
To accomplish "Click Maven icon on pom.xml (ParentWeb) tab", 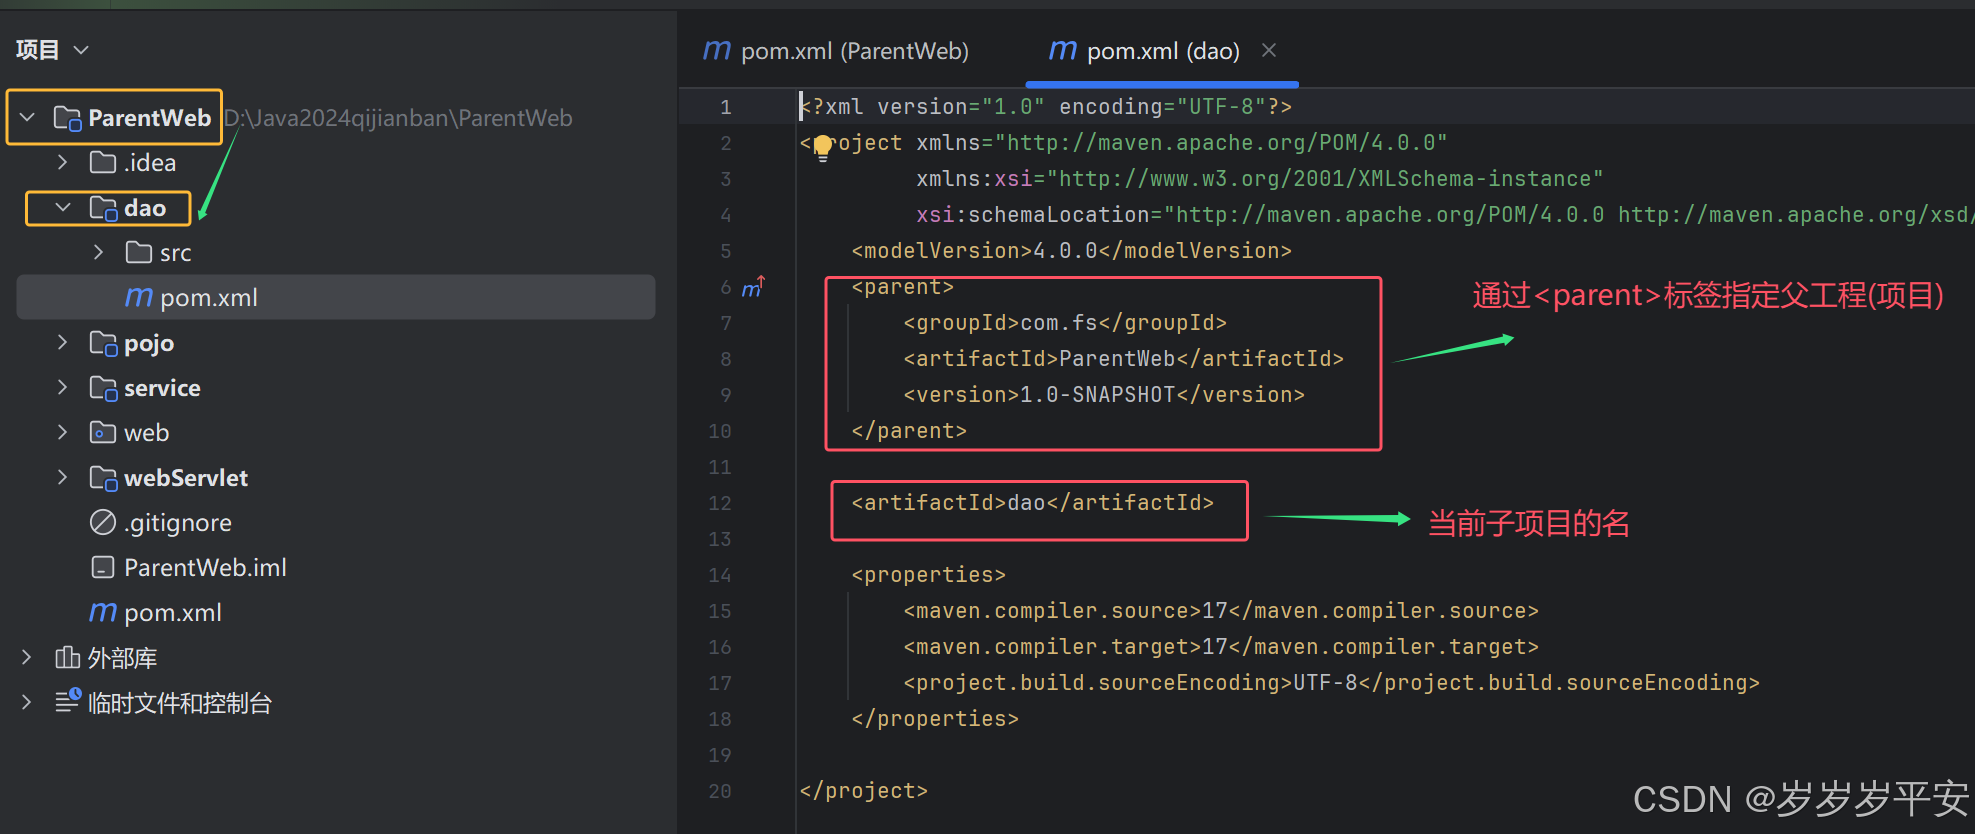I will point(716,50).
